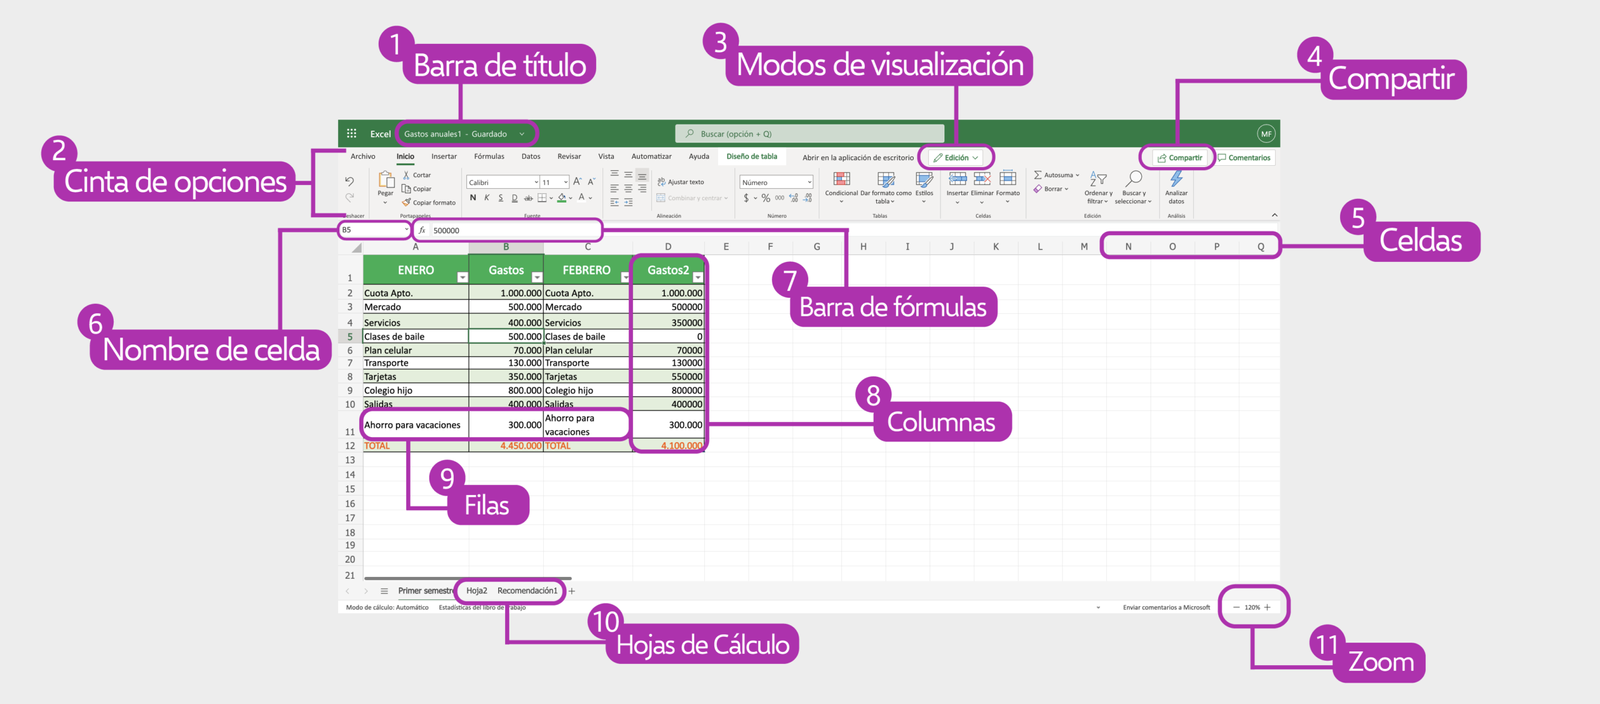Toggle italic with the K button

click(x=487, y=198)
